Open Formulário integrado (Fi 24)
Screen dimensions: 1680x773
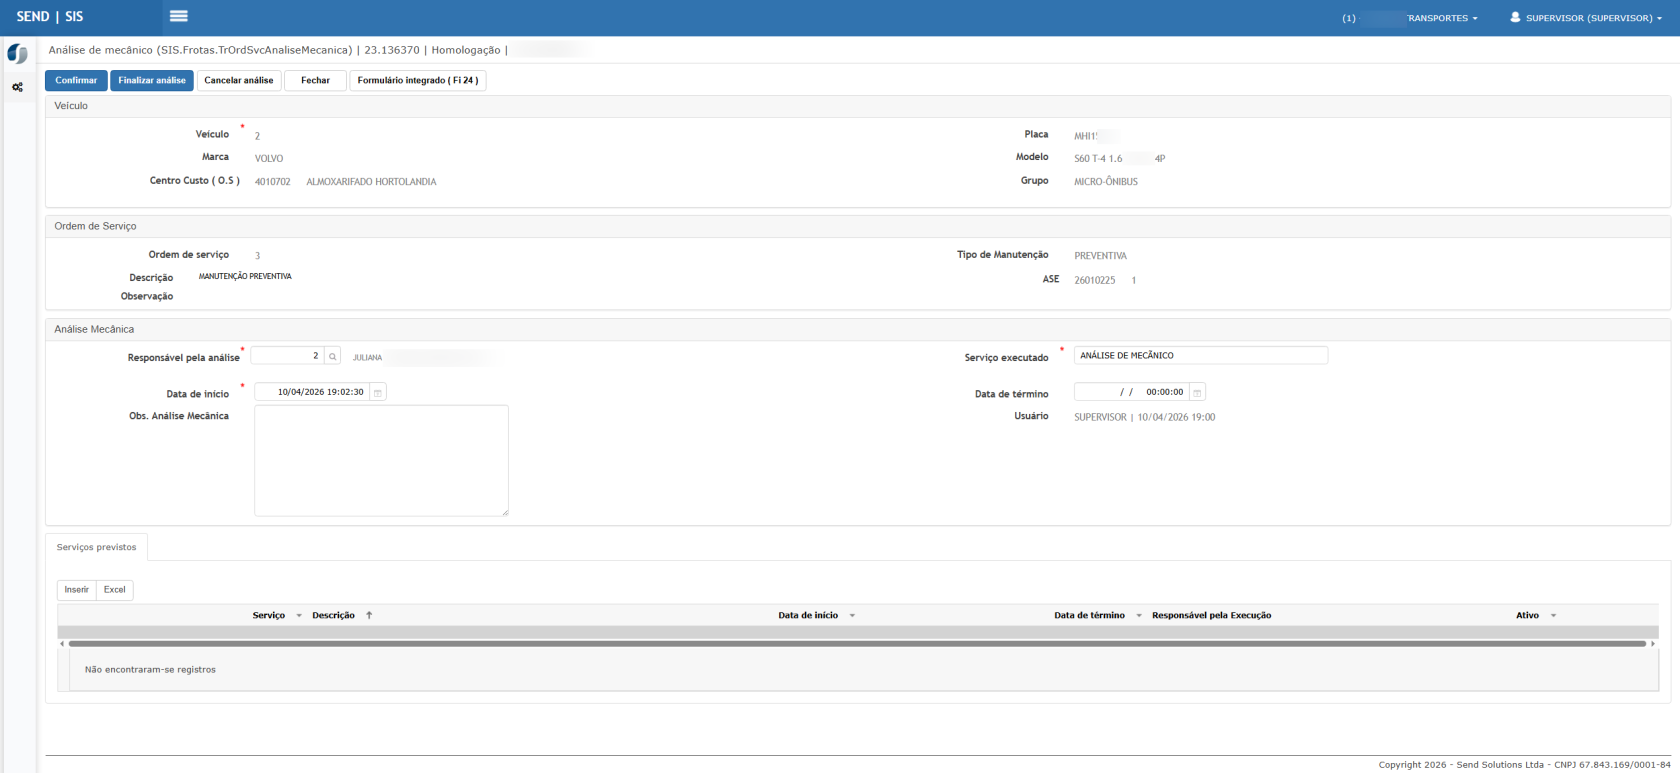click(x=417, y=81)
